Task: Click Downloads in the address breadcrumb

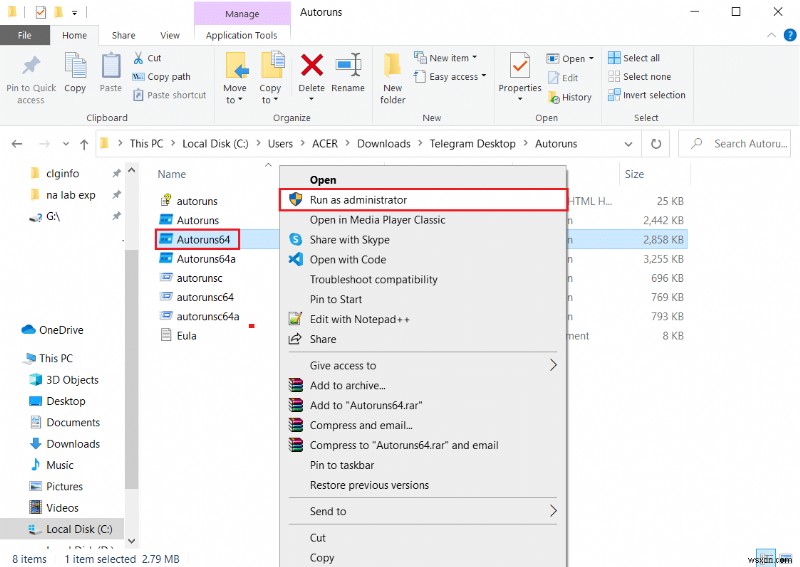Action: pos(384,144)
